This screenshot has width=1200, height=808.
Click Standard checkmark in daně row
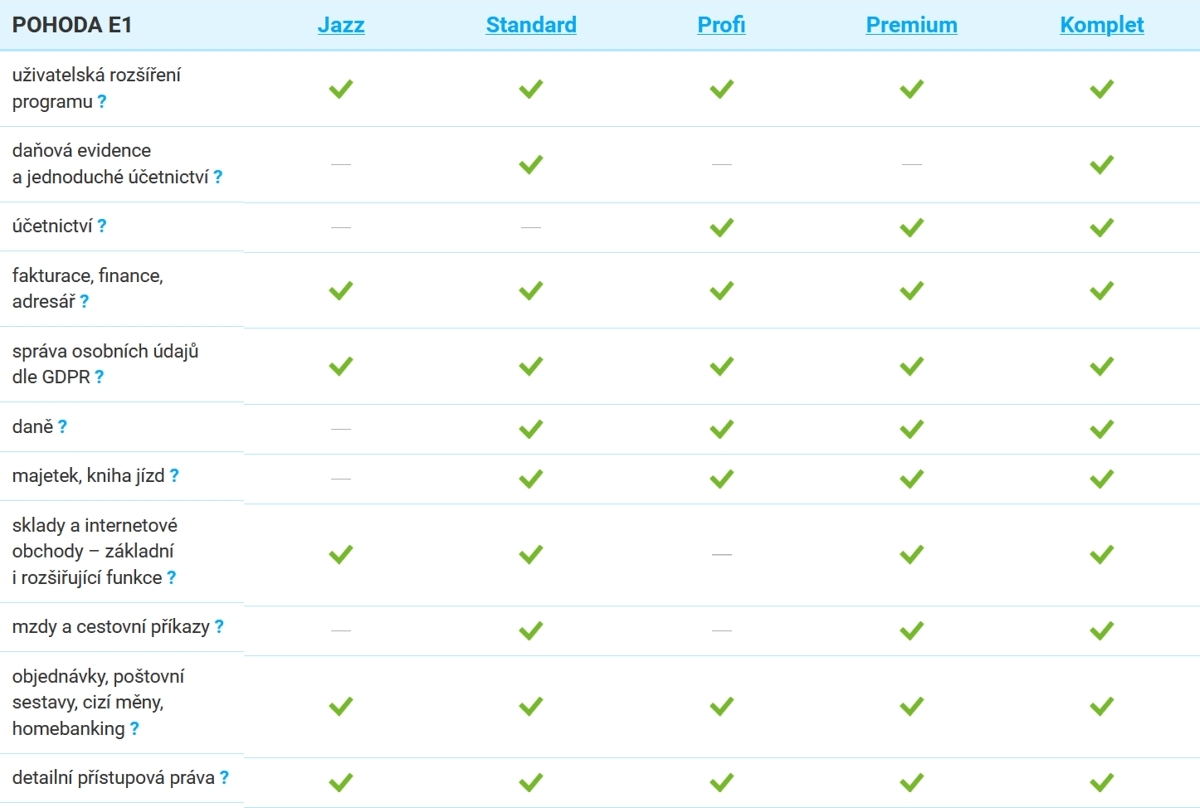click(x=531, y=429)
